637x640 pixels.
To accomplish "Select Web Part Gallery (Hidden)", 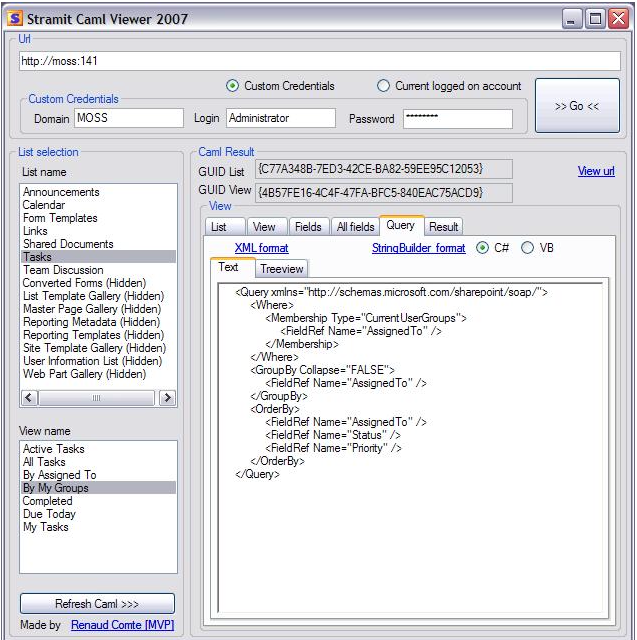I will 98,374.
